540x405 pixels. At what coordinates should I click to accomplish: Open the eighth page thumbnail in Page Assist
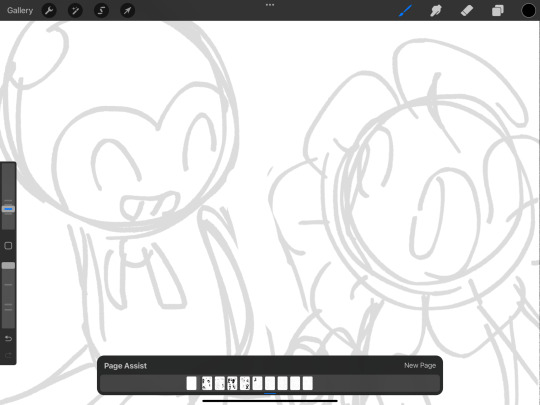coord(282,383)
